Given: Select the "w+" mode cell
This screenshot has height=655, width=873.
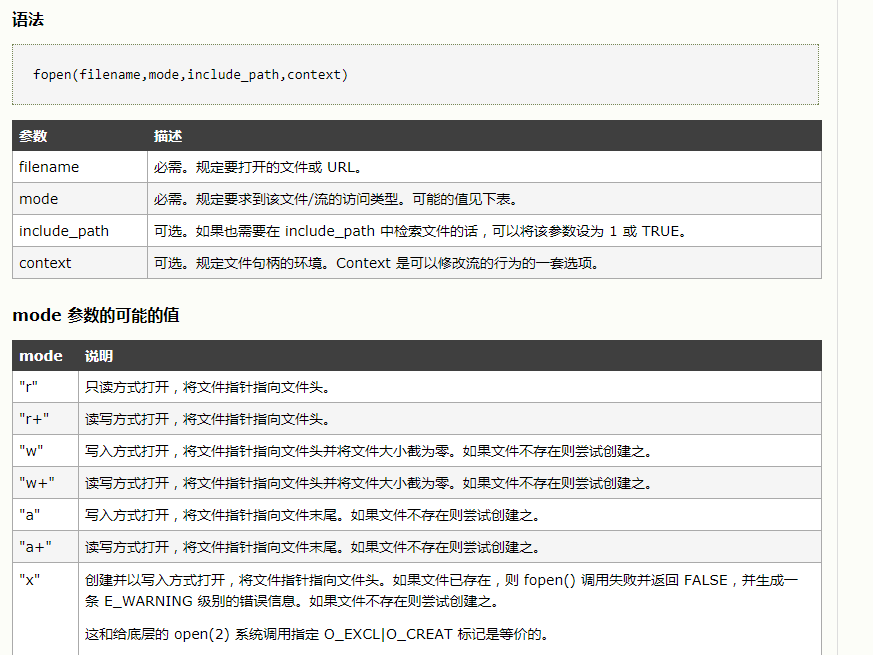Looking at the screenshot, I should pos(36,483).
